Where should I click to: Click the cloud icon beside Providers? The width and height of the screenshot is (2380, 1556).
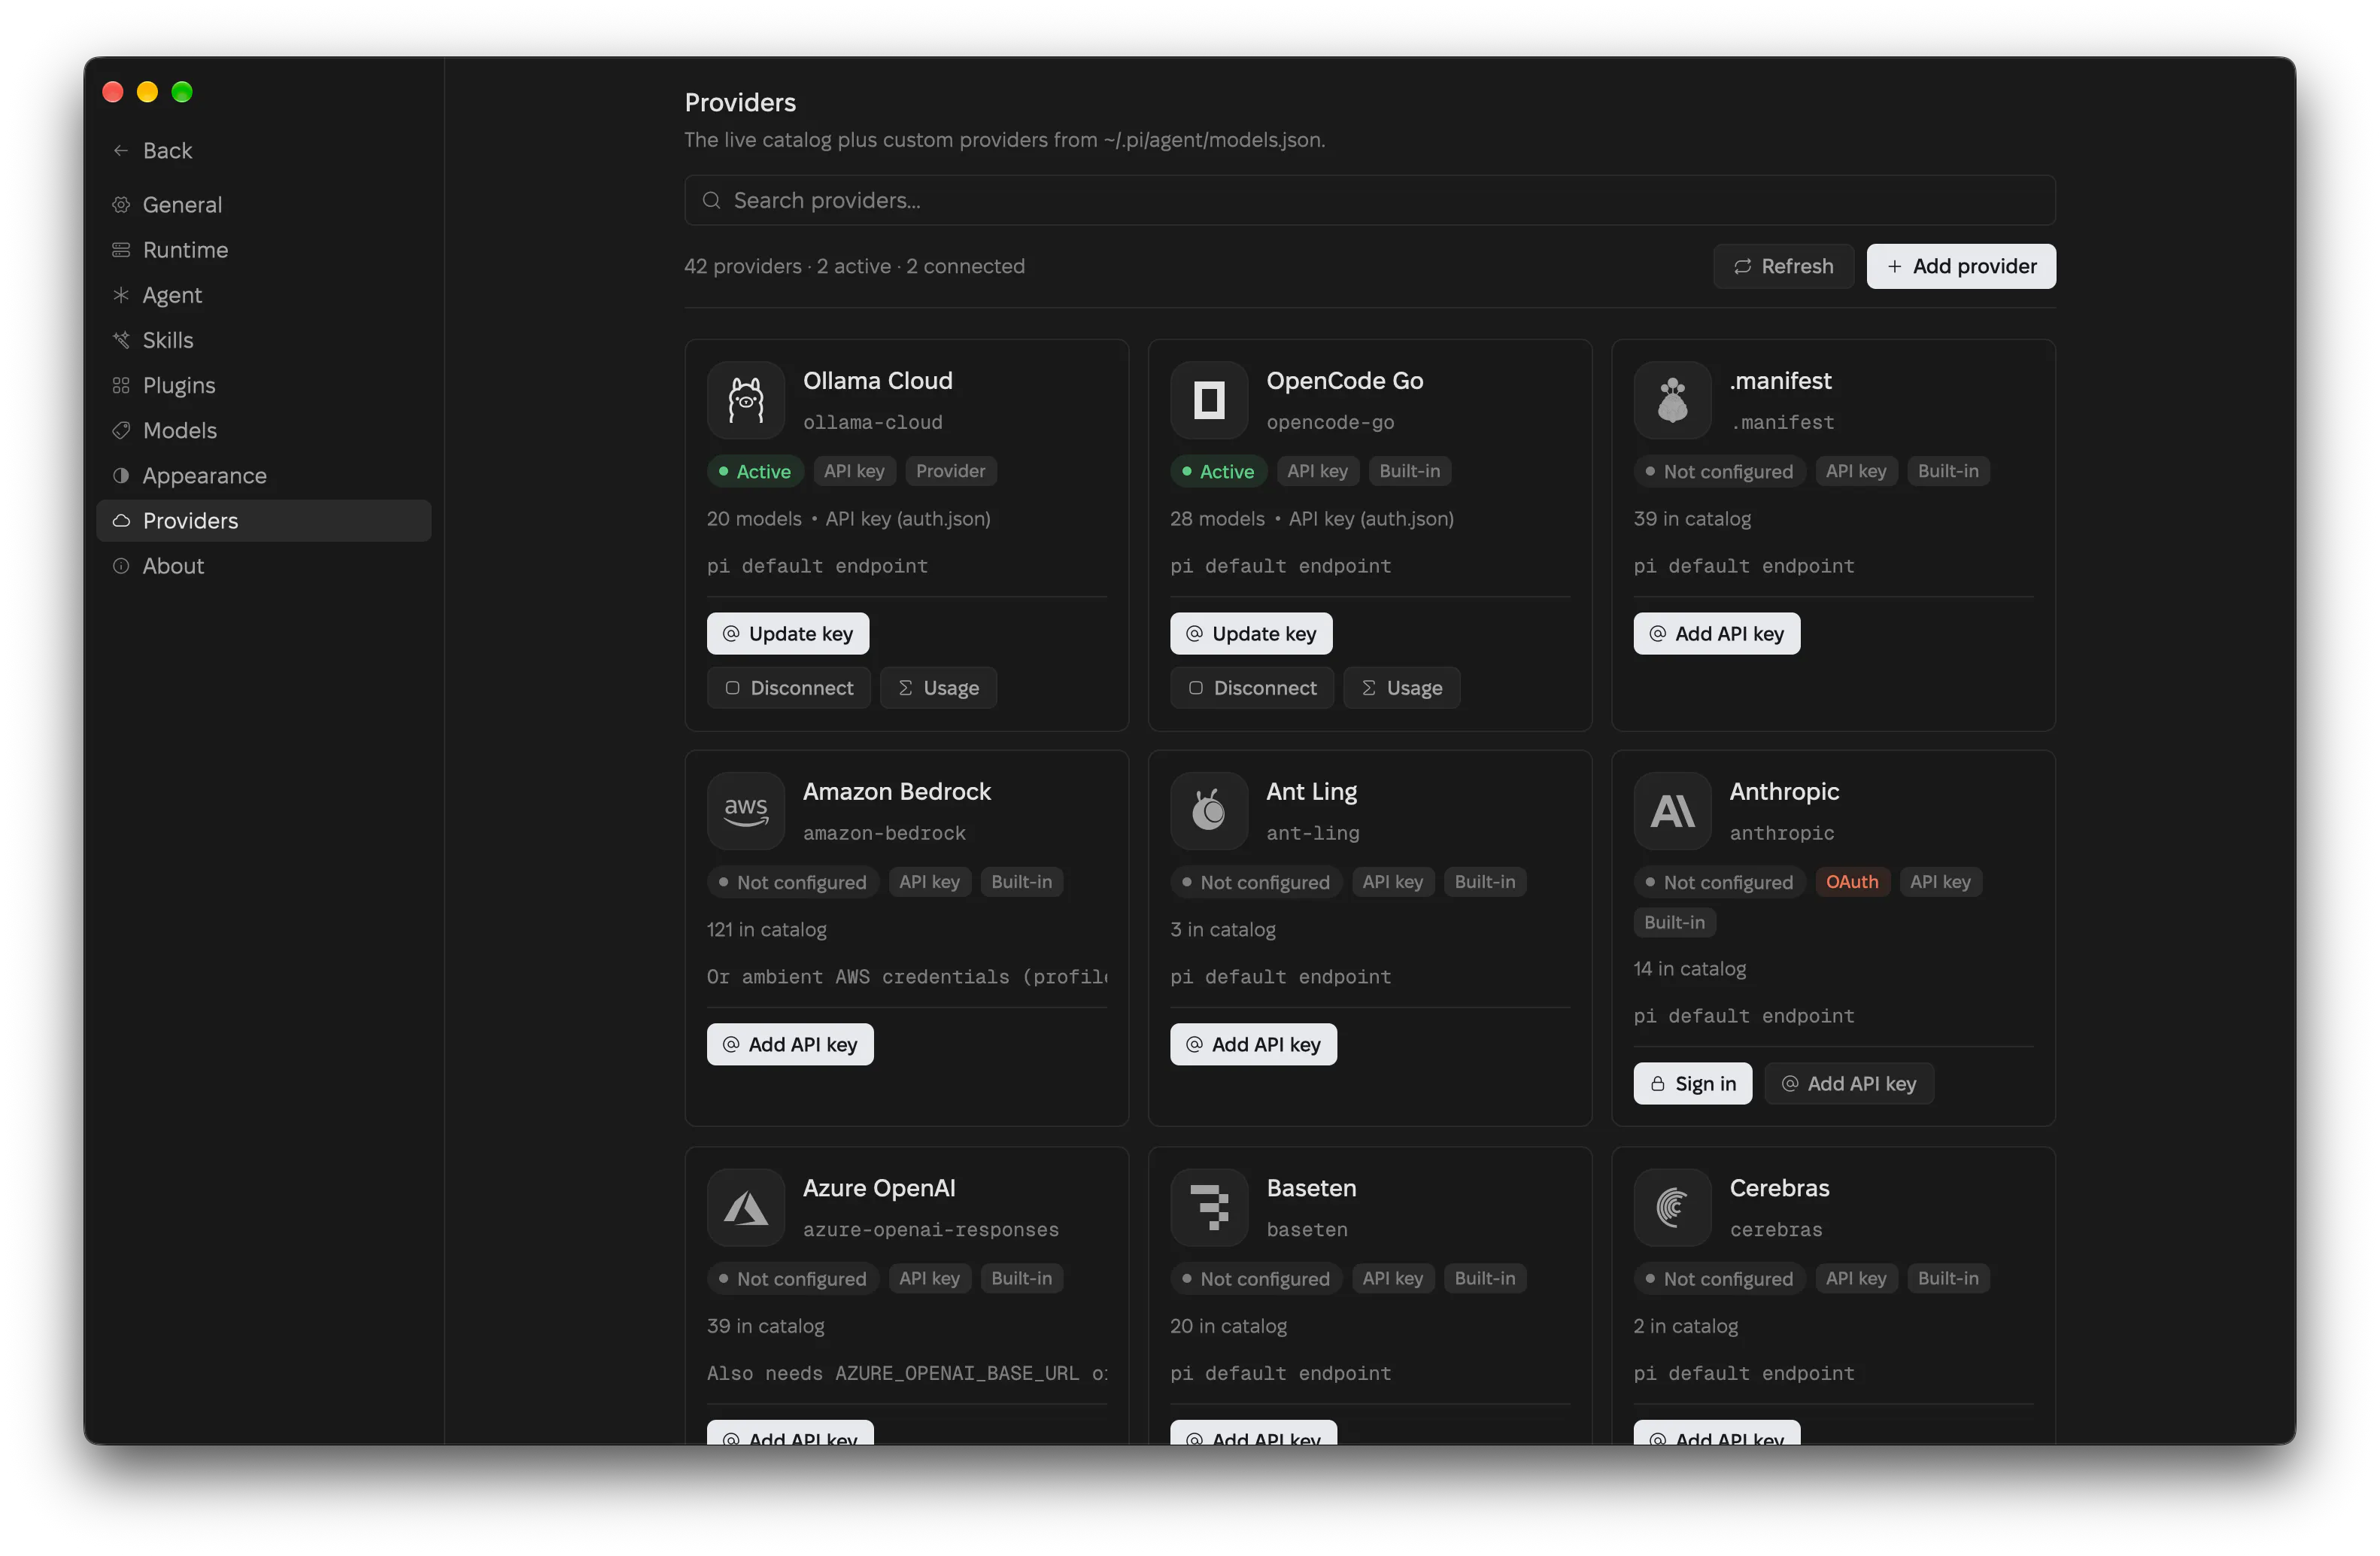[x=121, y=521]
